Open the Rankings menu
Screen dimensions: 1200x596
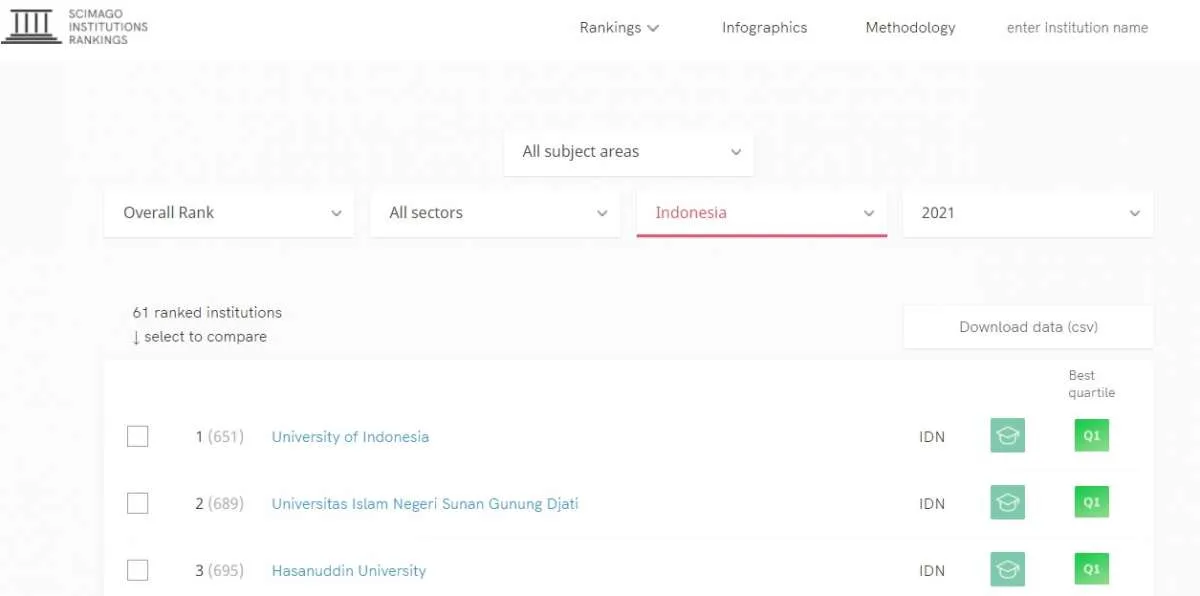click(619, 28)
